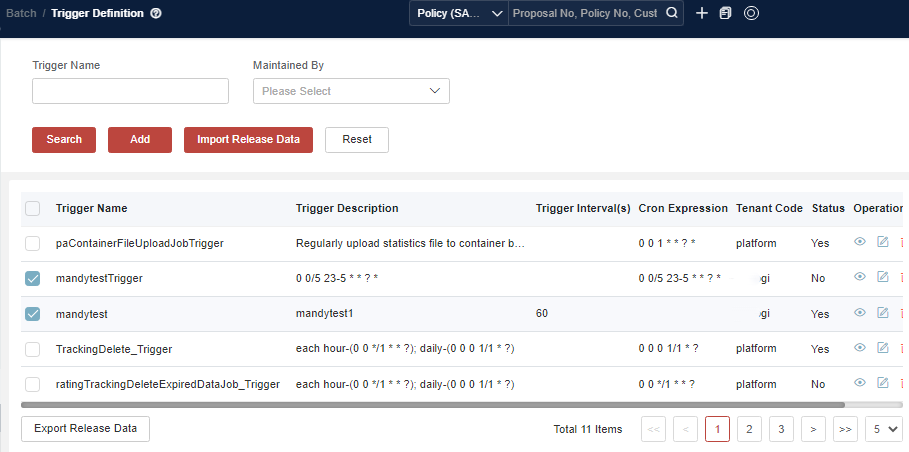The width and height of the screenshot is (909, 452).
Task: Go to page 2
Action: tap(749, 429)
